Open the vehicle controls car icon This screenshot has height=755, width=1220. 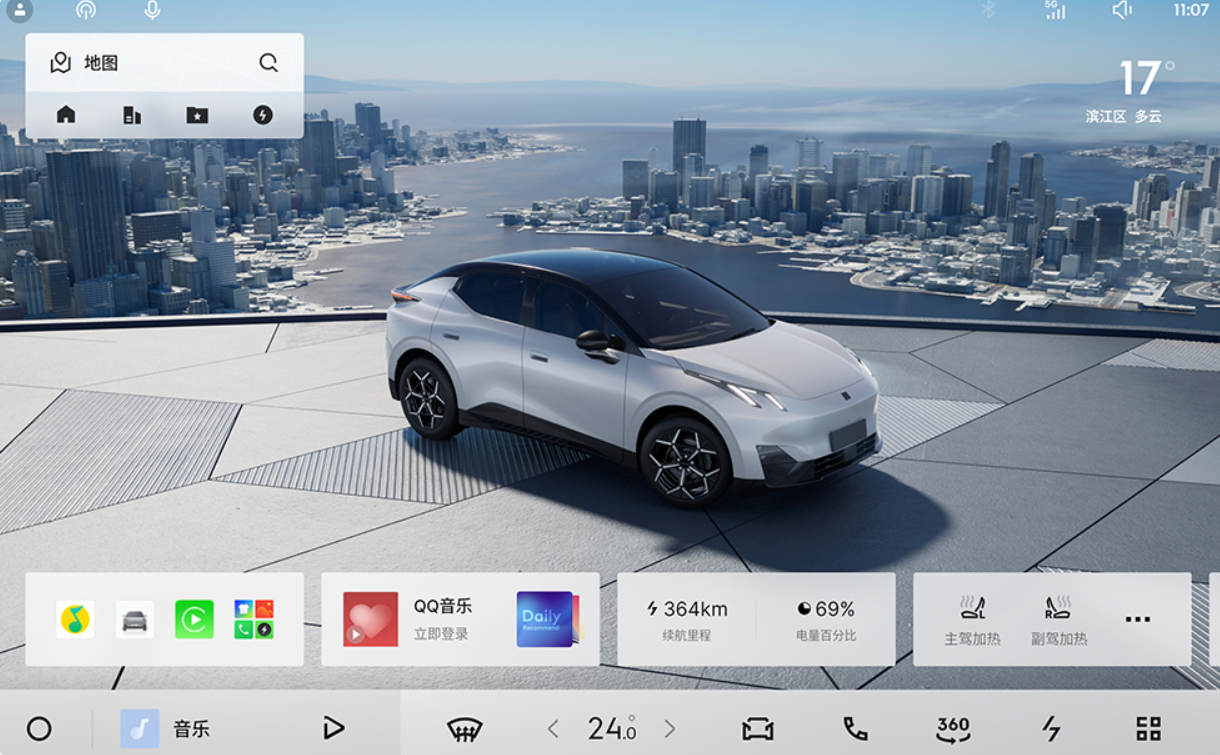(757, 729)
